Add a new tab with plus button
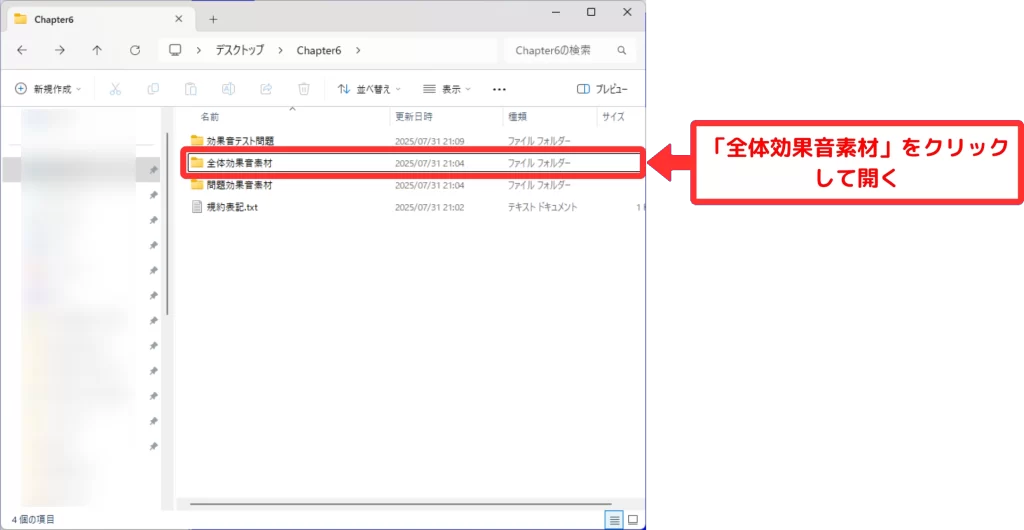Screen dimensions: 1024x530 [213, 18]
